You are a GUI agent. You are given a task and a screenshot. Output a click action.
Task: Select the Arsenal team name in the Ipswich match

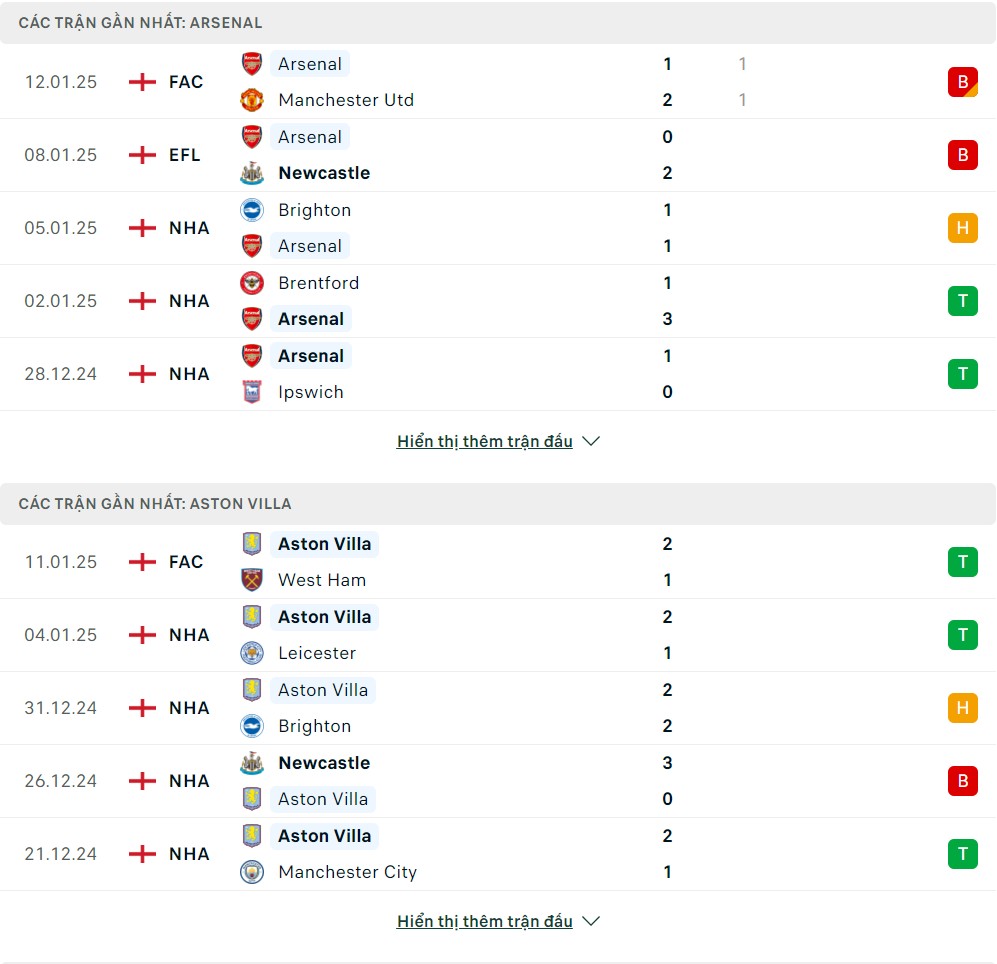311,356
